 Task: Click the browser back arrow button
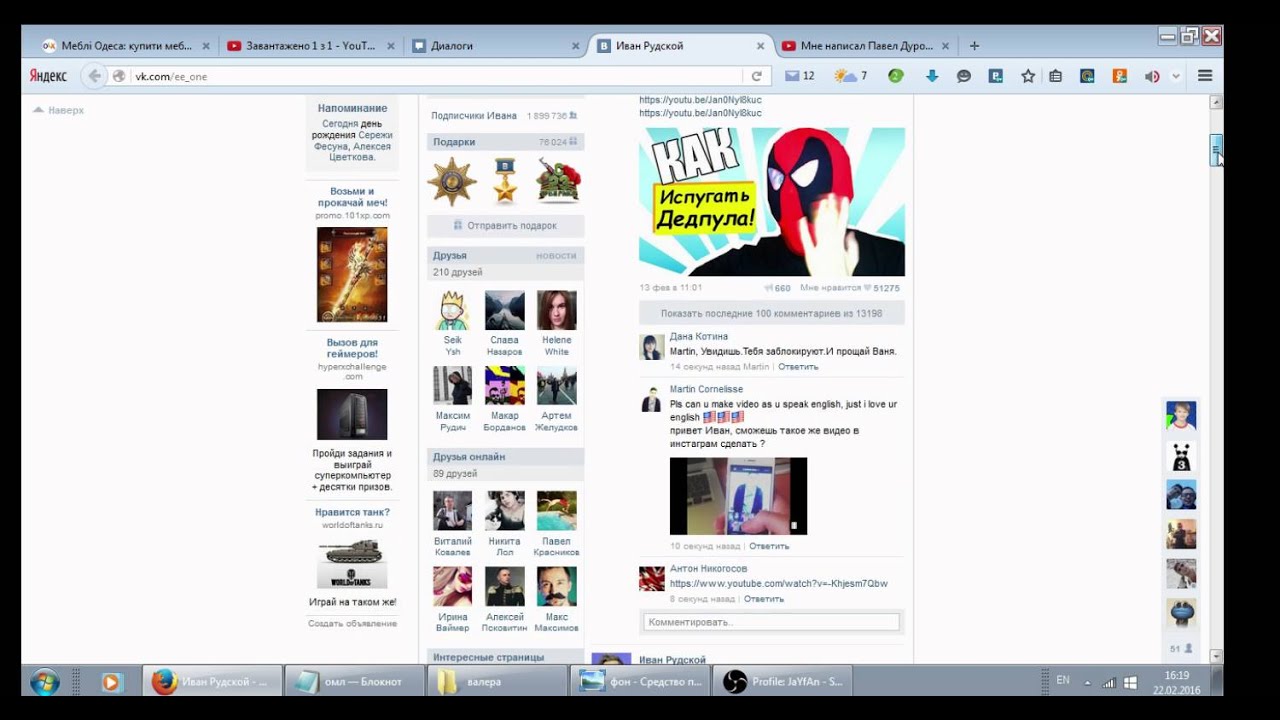point(94,76)
